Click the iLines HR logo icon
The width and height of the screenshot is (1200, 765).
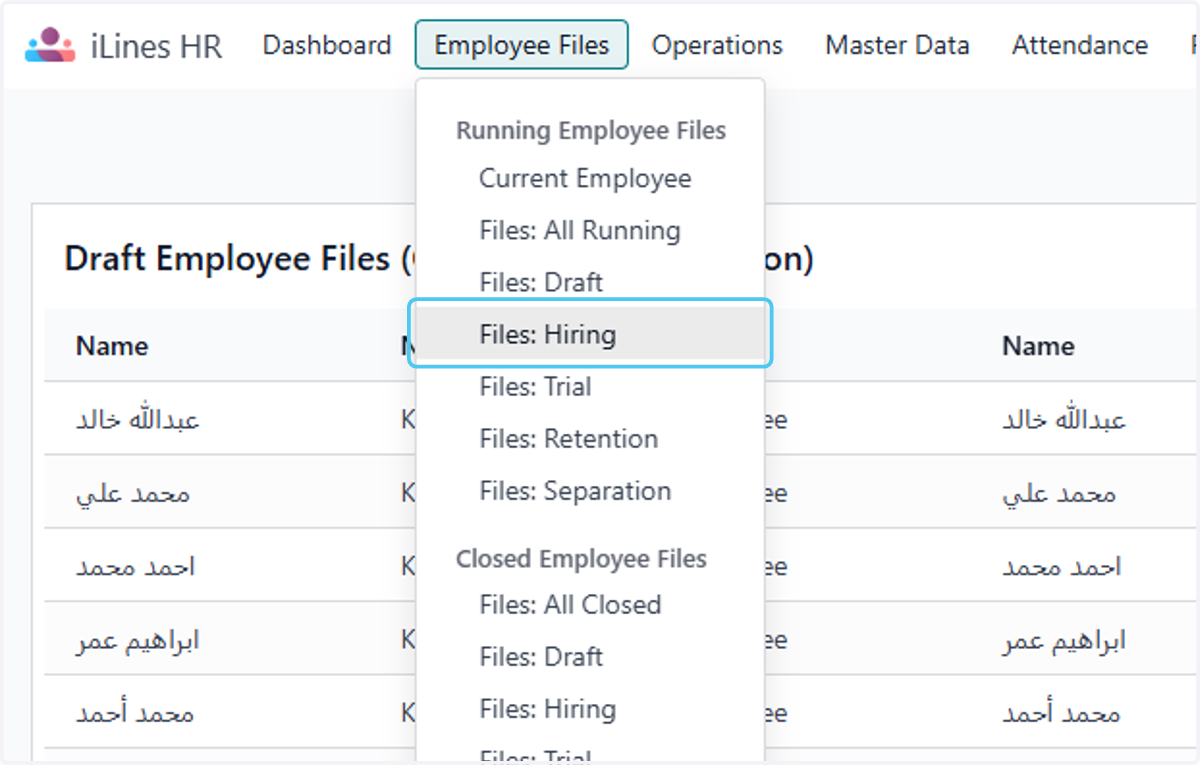51,45
